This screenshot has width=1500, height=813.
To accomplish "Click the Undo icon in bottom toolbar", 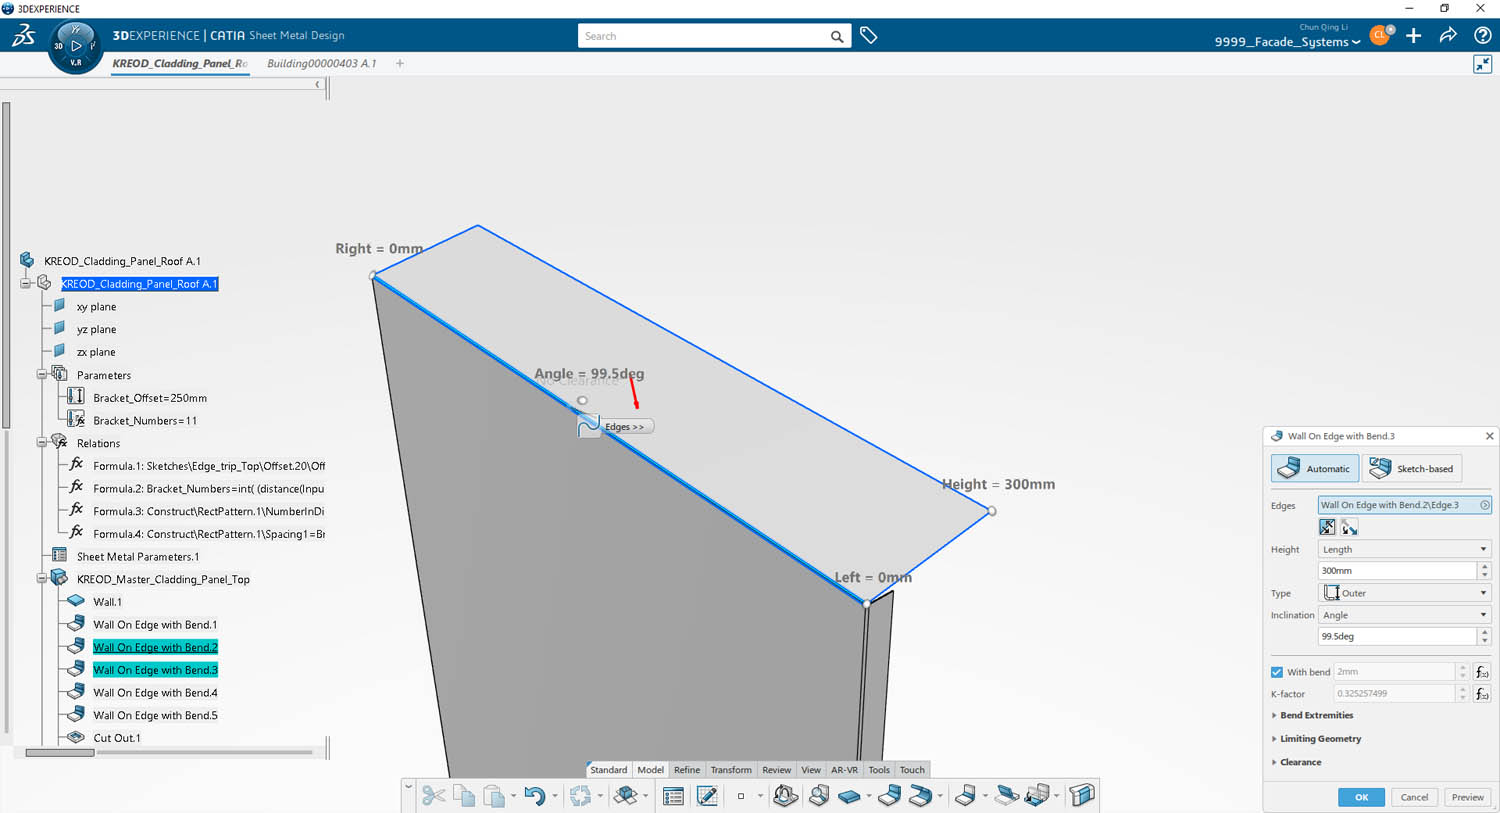I will pyautogui.click(x=534, y=796).
